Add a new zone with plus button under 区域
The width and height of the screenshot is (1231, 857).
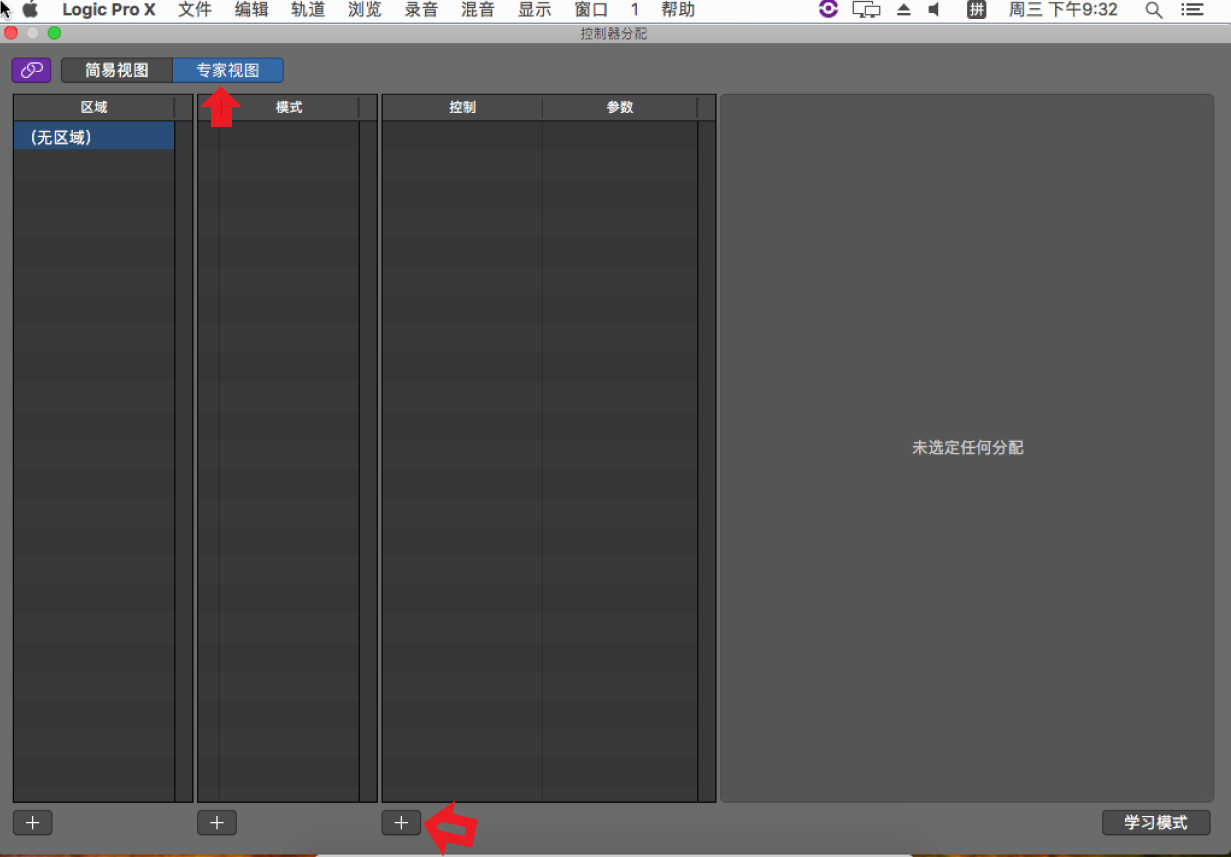click(33, 822)
